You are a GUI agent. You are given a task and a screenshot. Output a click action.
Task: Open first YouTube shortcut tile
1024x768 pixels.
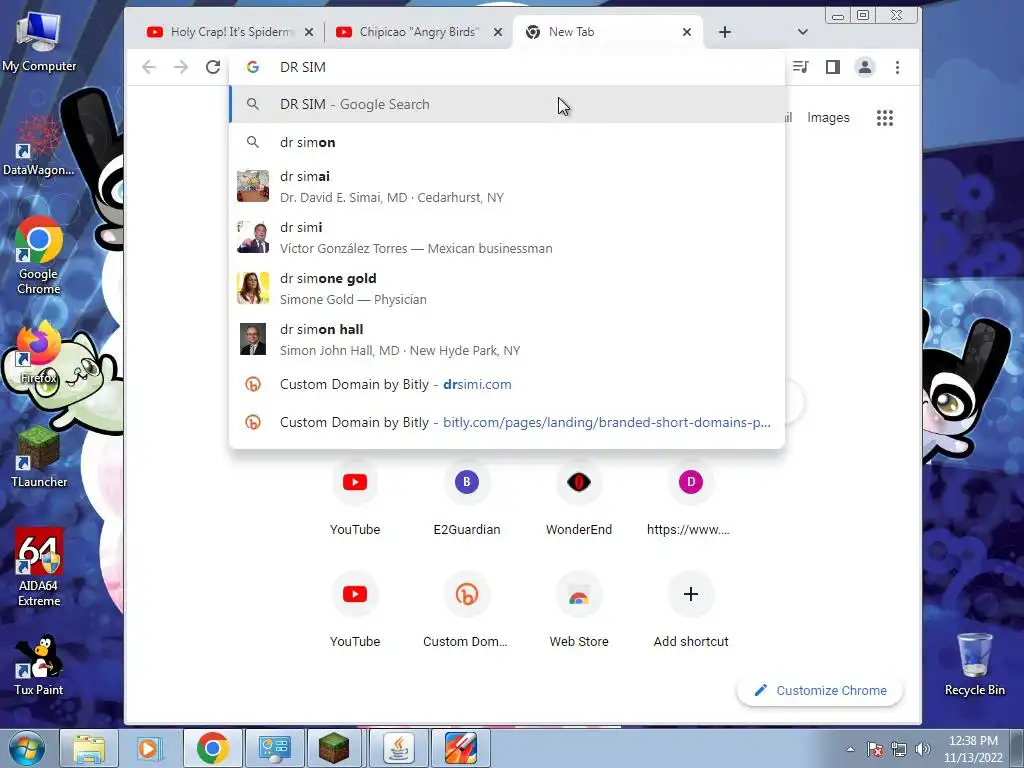point(355,500)
